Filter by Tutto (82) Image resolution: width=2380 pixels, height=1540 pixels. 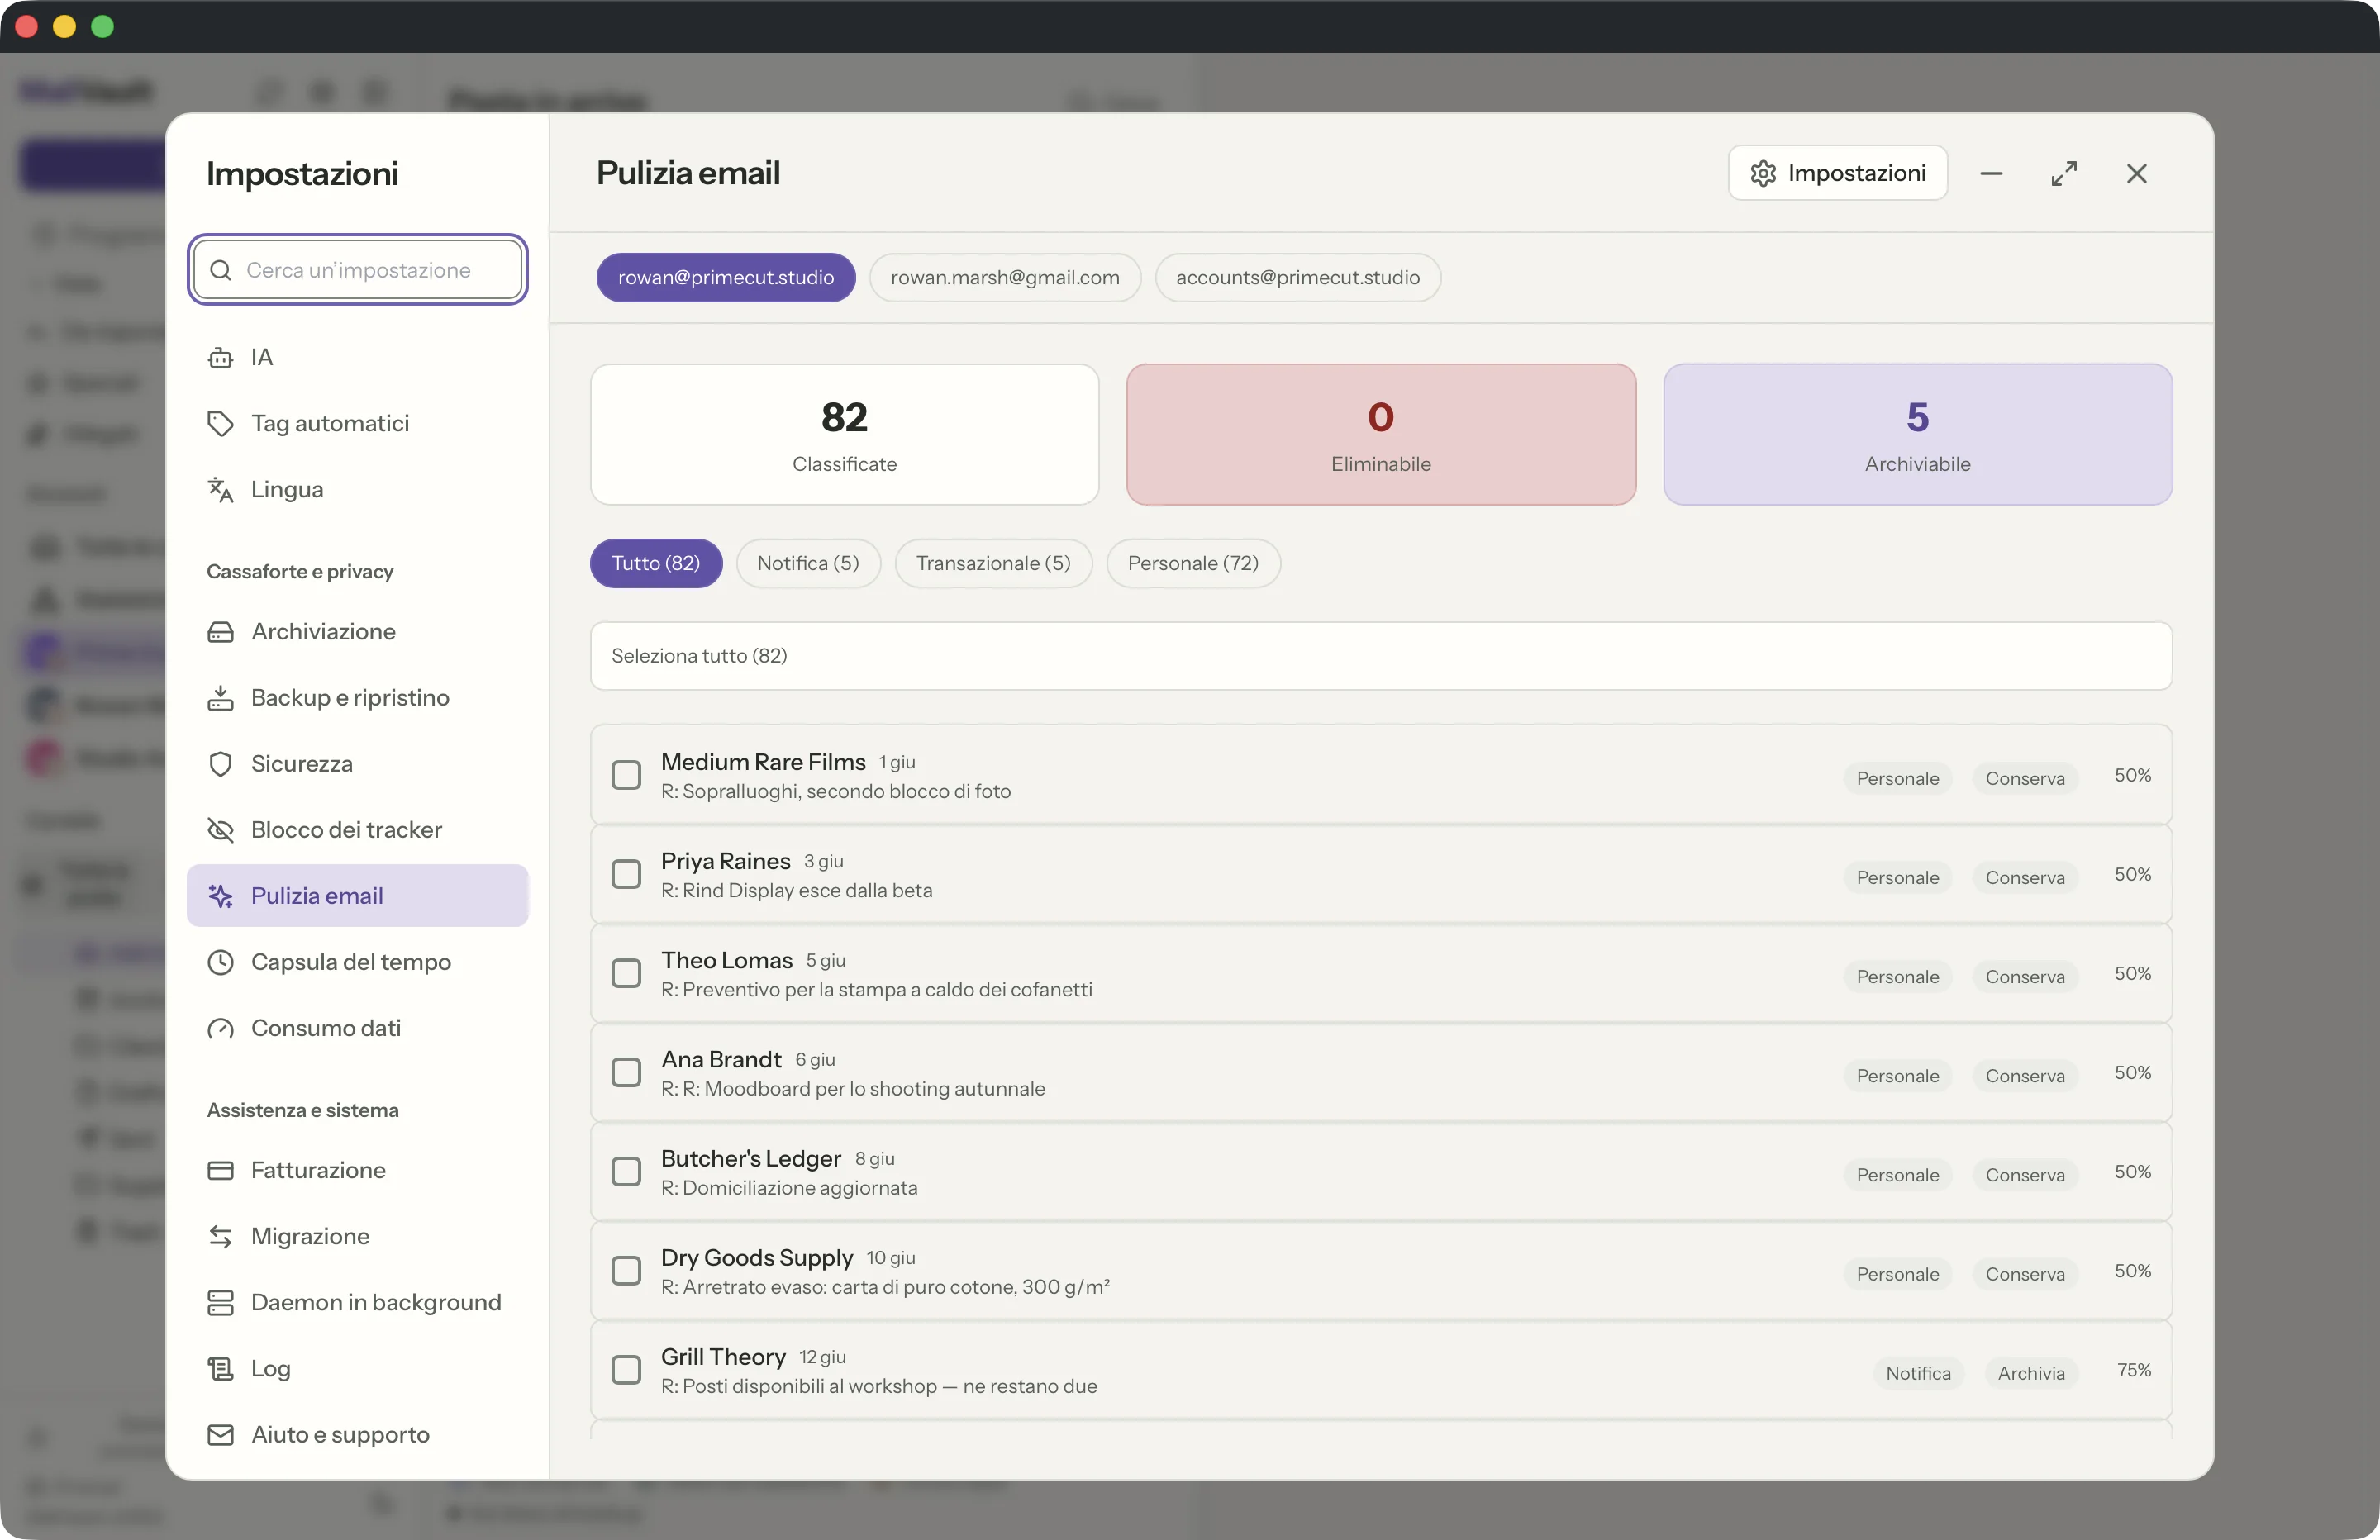(656, 563)
